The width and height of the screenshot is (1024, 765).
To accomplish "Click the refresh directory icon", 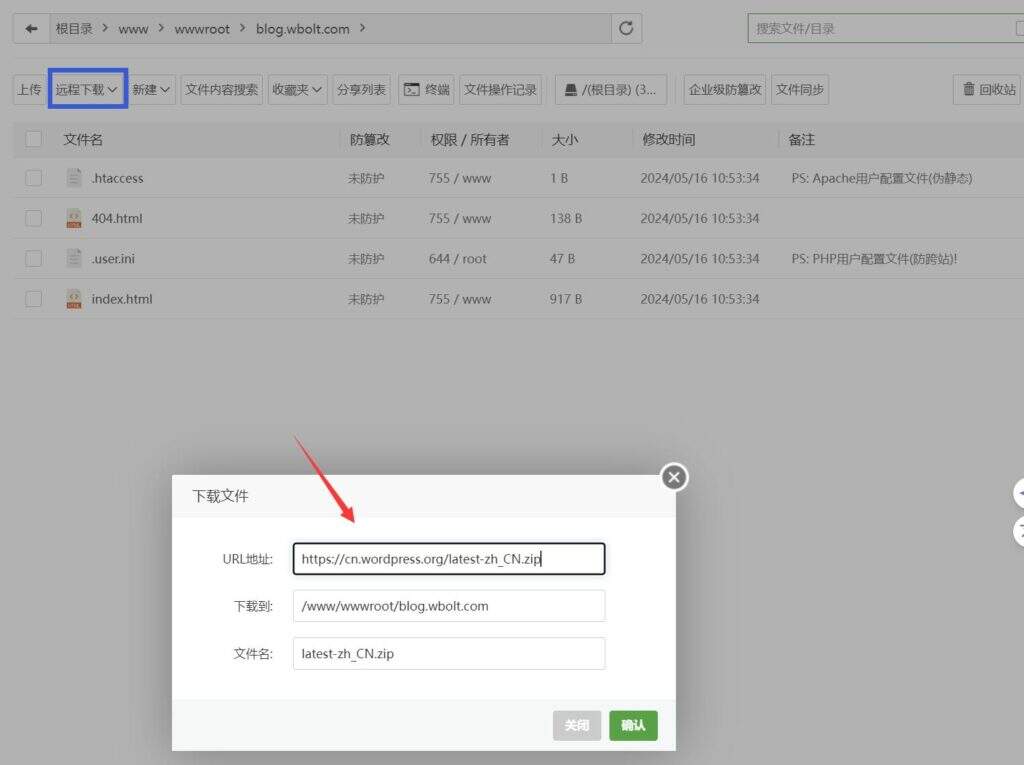I will pos(626,29).
